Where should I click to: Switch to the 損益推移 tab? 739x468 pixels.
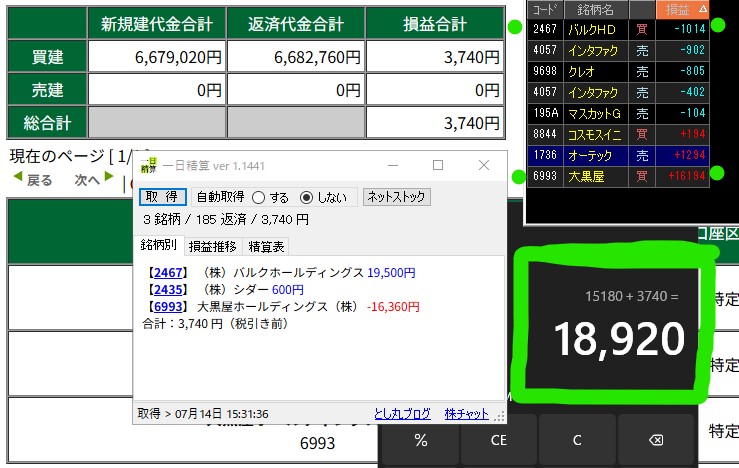click(213, 246)
